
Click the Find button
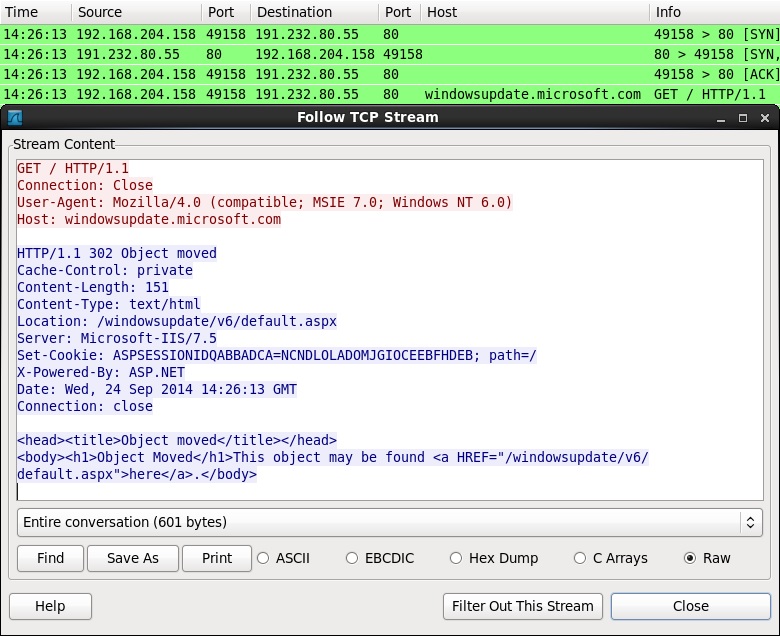[x=50, y=558]
